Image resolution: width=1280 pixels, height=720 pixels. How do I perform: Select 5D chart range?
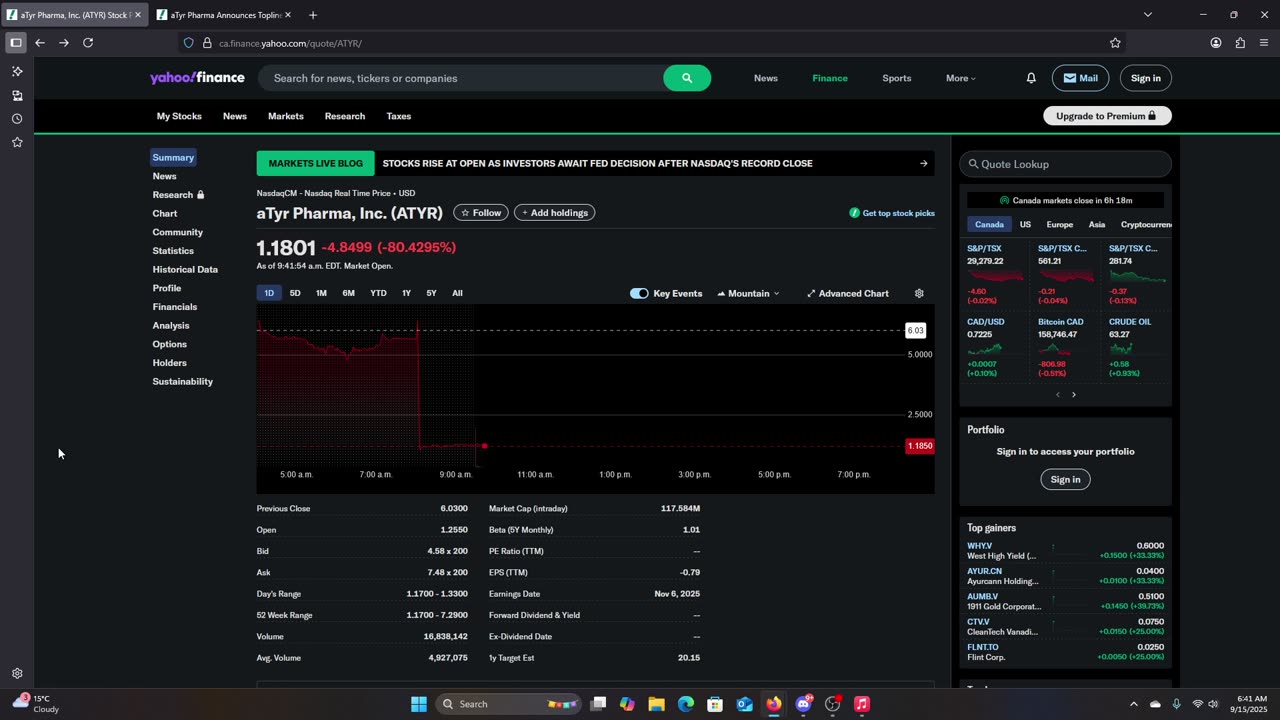(x=295, y=293)
